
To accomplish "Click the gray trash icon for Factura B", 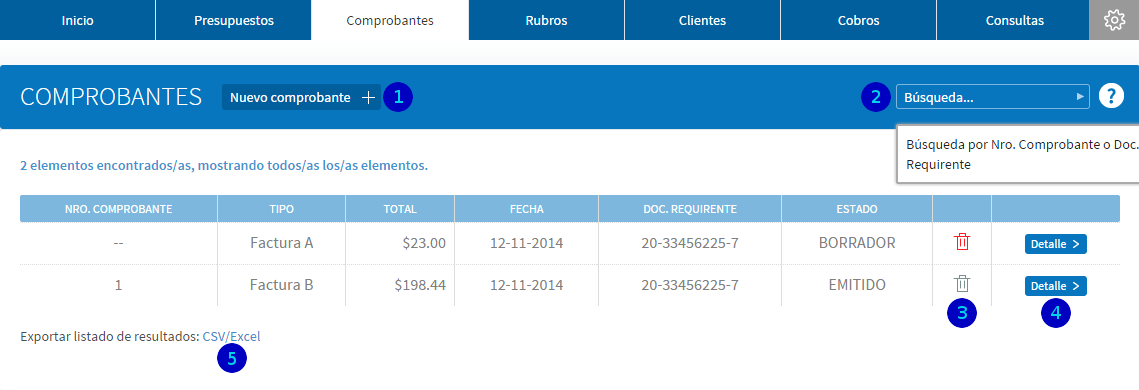I will 962,285.
